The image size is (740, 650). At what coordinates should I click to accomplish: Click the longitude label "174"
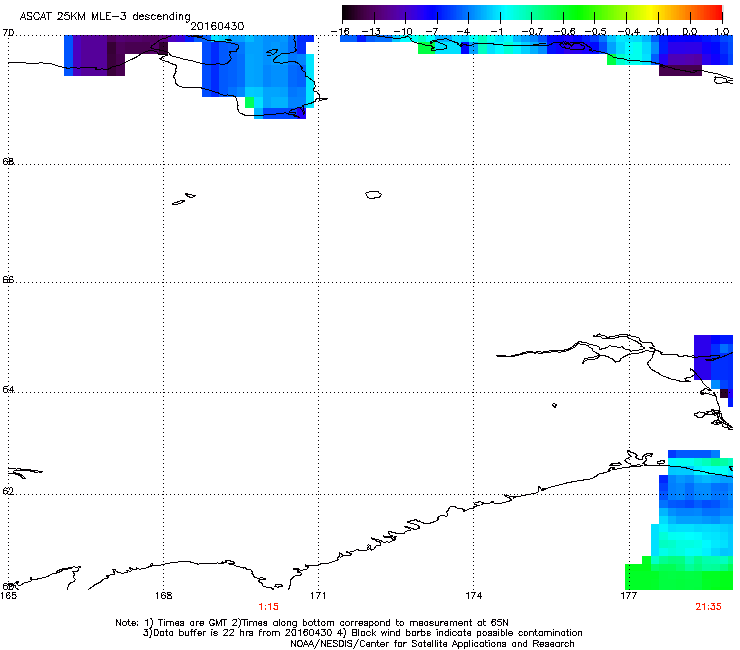point(473,596)
